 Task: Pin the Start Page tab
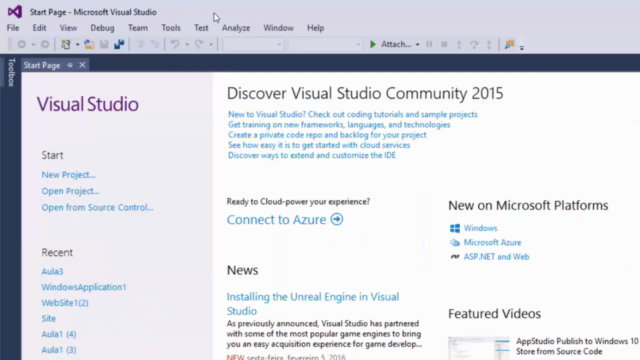point(70,65)
